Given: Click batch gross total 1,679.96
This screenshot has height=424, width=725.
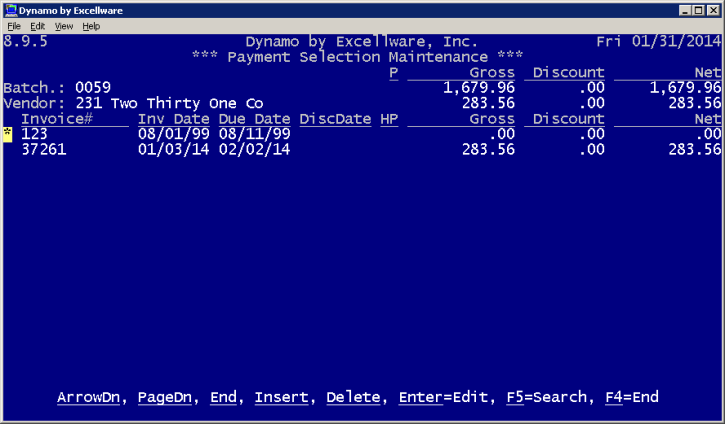Looking at the screenshot, I should (479, 88).
